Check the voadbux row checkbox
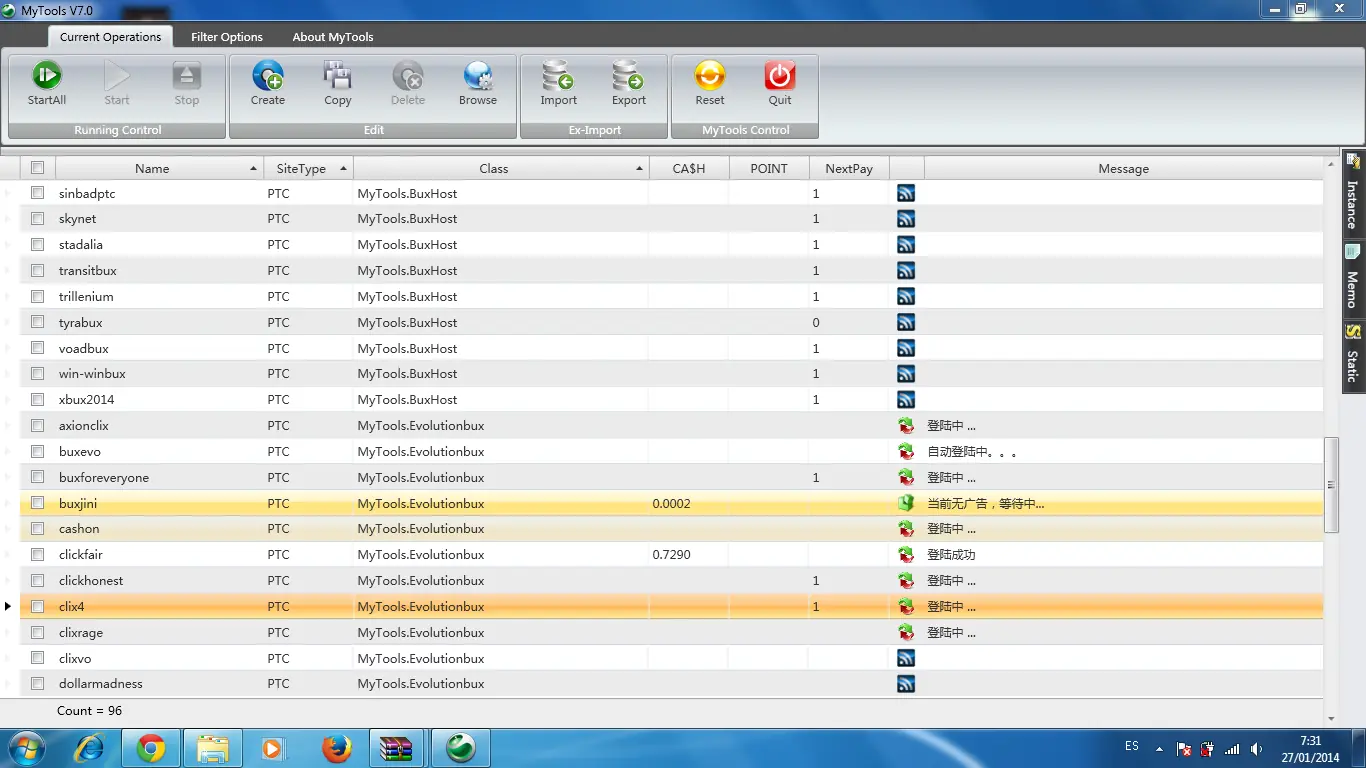 (37, 348)
